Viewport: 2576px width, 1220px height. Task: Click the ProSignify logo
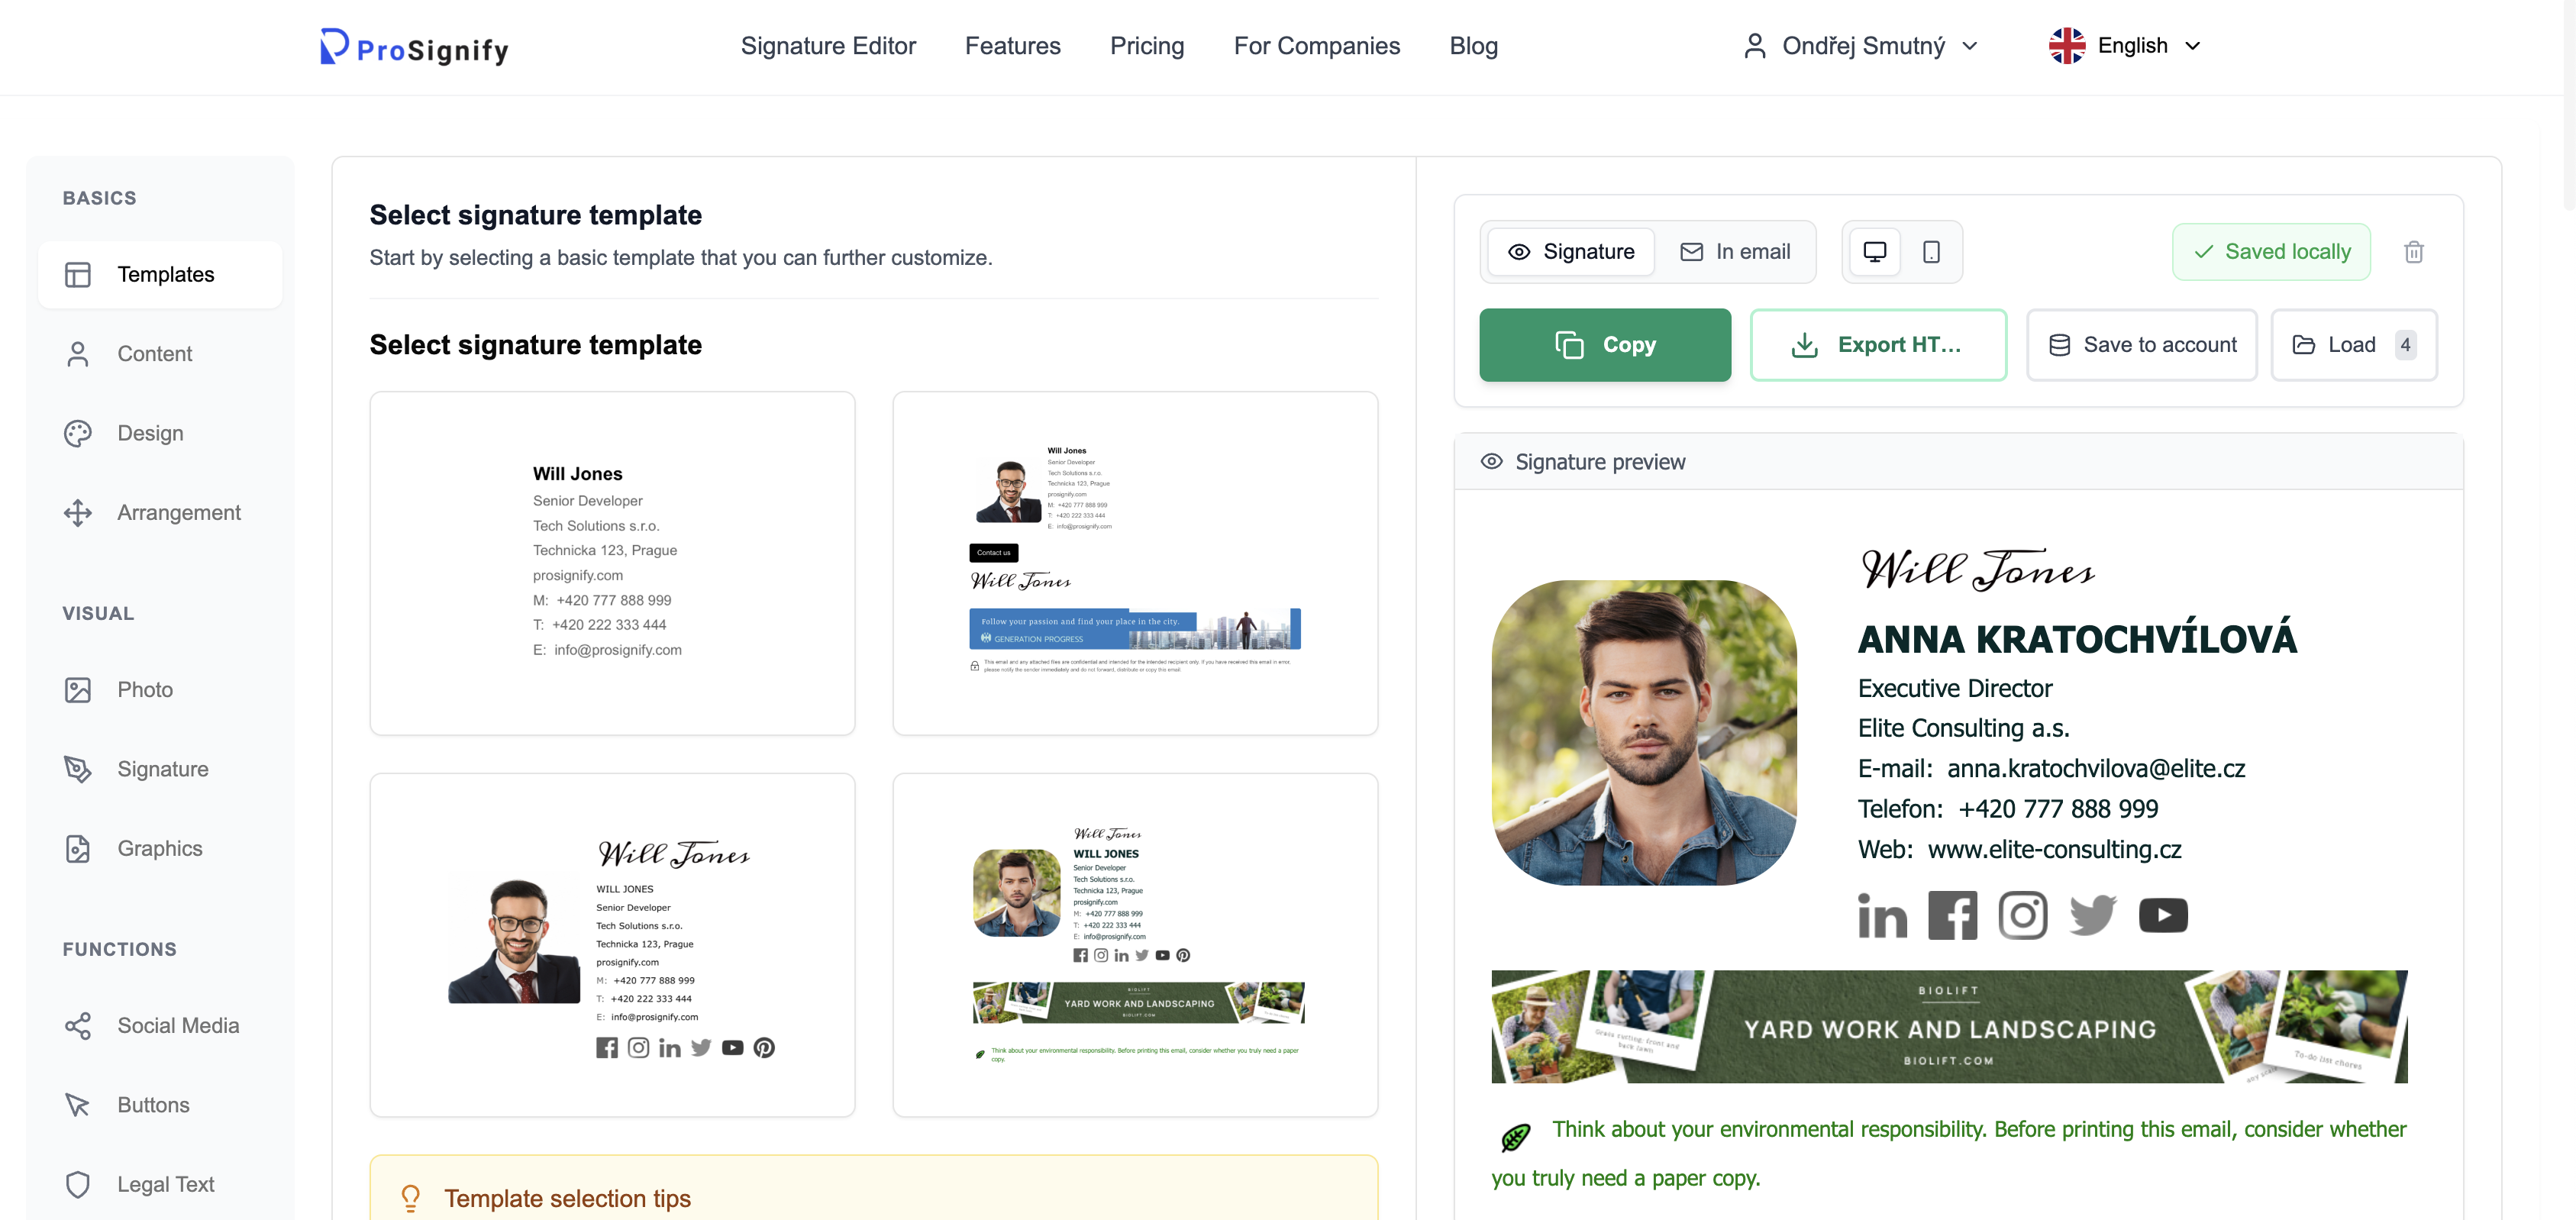point(414,47)
